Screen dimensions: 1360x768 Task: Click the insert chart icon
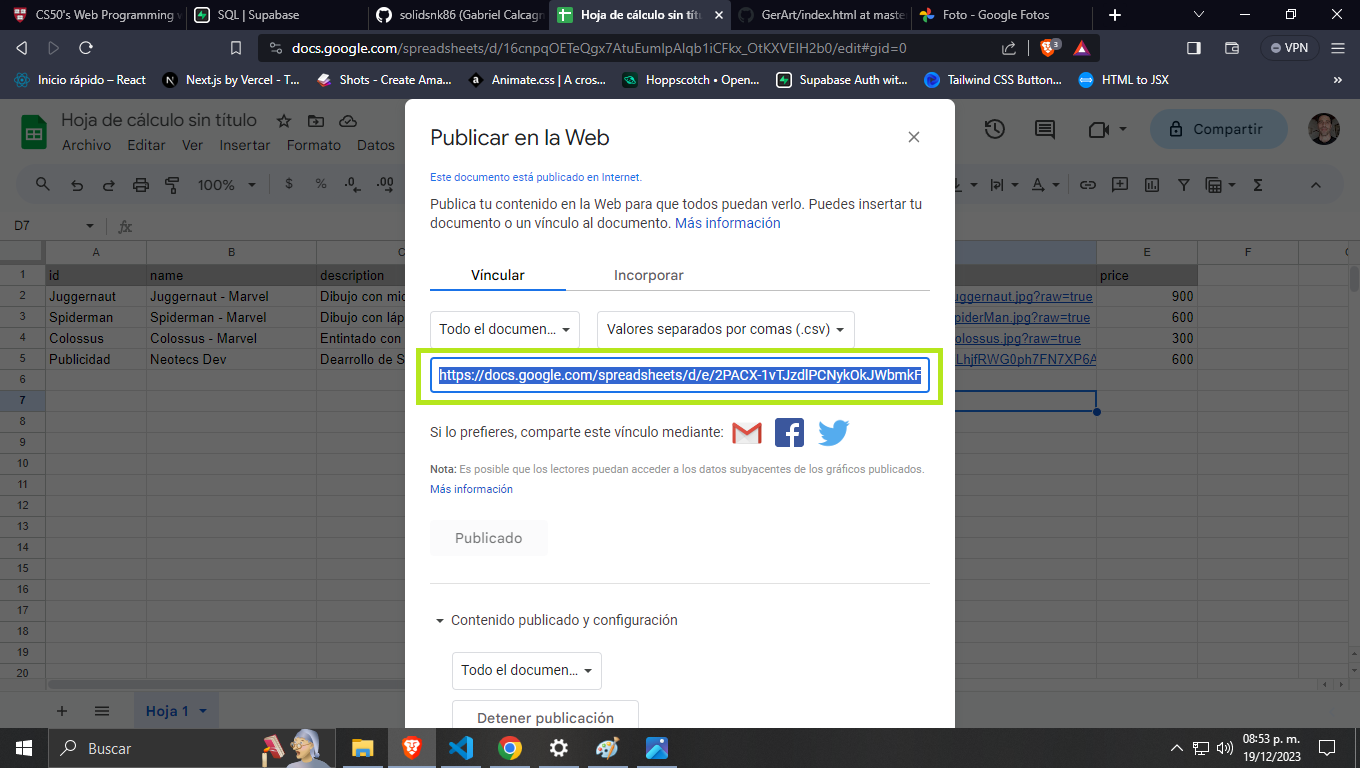(x=1152, y=185)
